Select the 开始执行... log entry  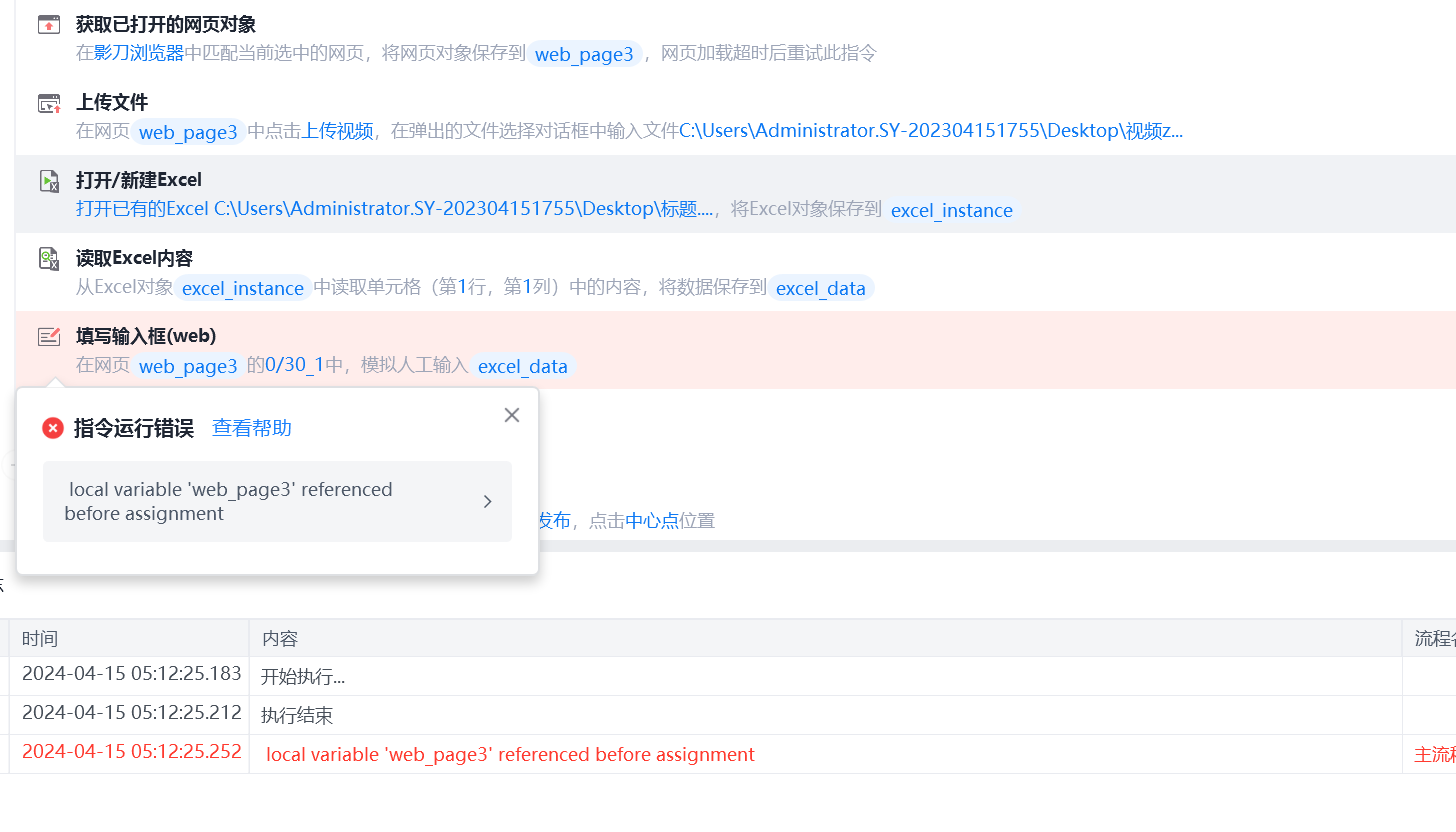coord(303,677)
